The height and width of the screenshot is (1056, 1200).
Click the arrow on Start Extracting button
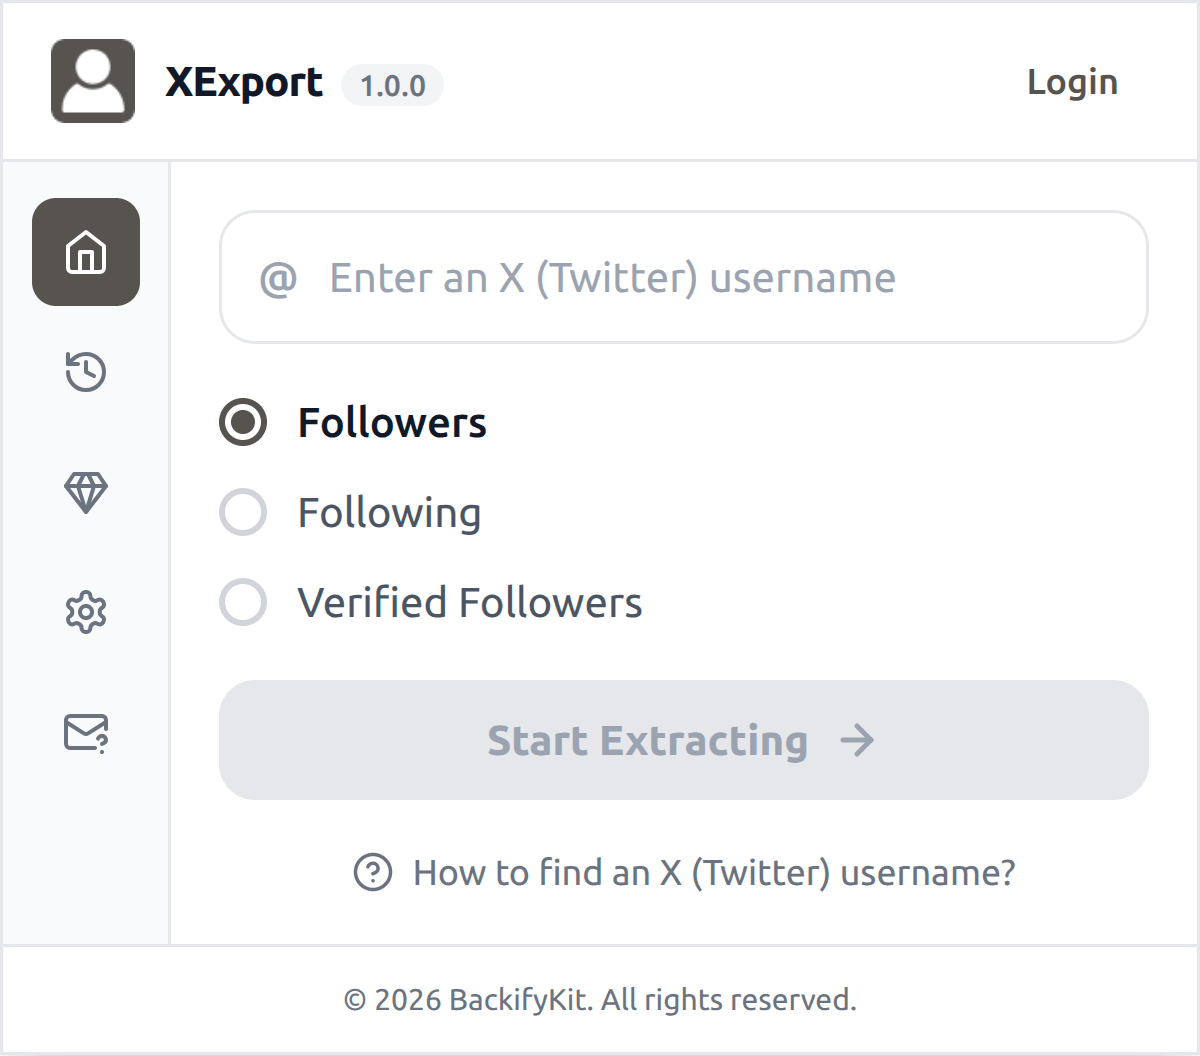pos(857,740)
